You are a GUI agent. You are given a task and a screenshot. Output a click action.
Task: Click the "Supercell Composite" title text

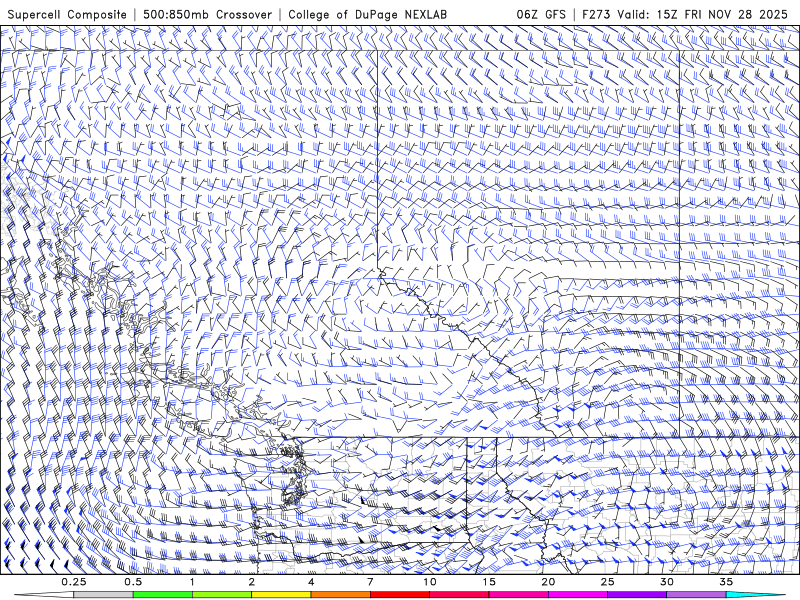pos(67,14)
